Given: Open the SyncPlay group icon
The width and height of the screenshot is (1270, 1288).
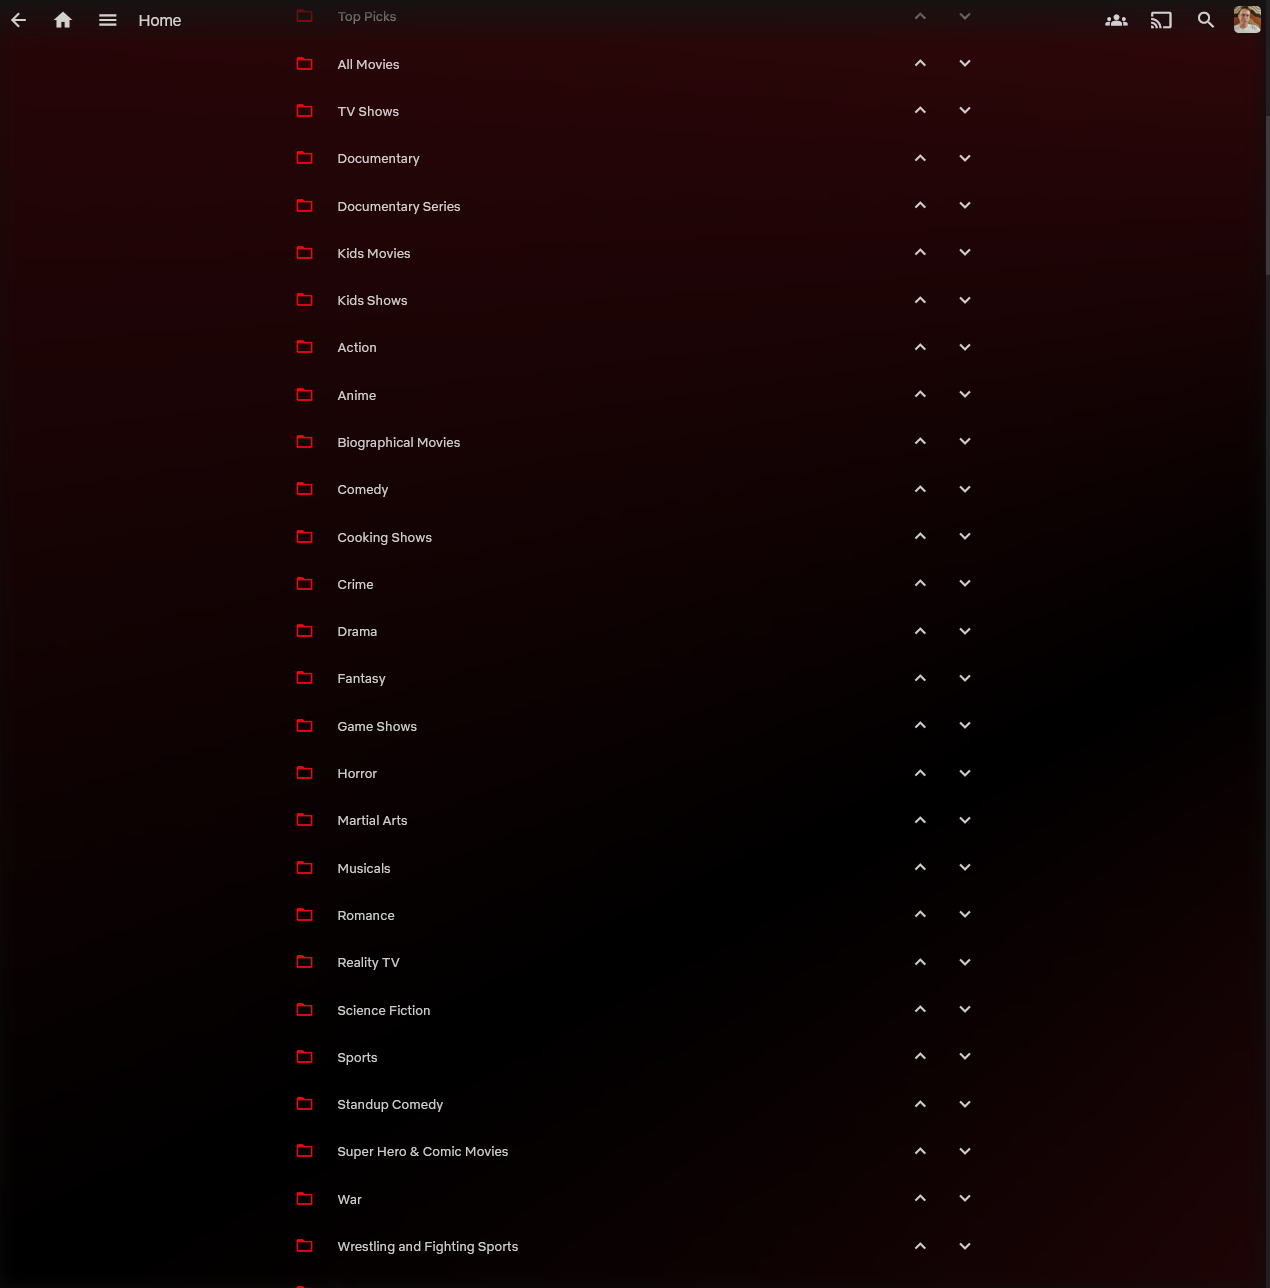Looking at the screenshot, I should click(x=1116, y=20).
